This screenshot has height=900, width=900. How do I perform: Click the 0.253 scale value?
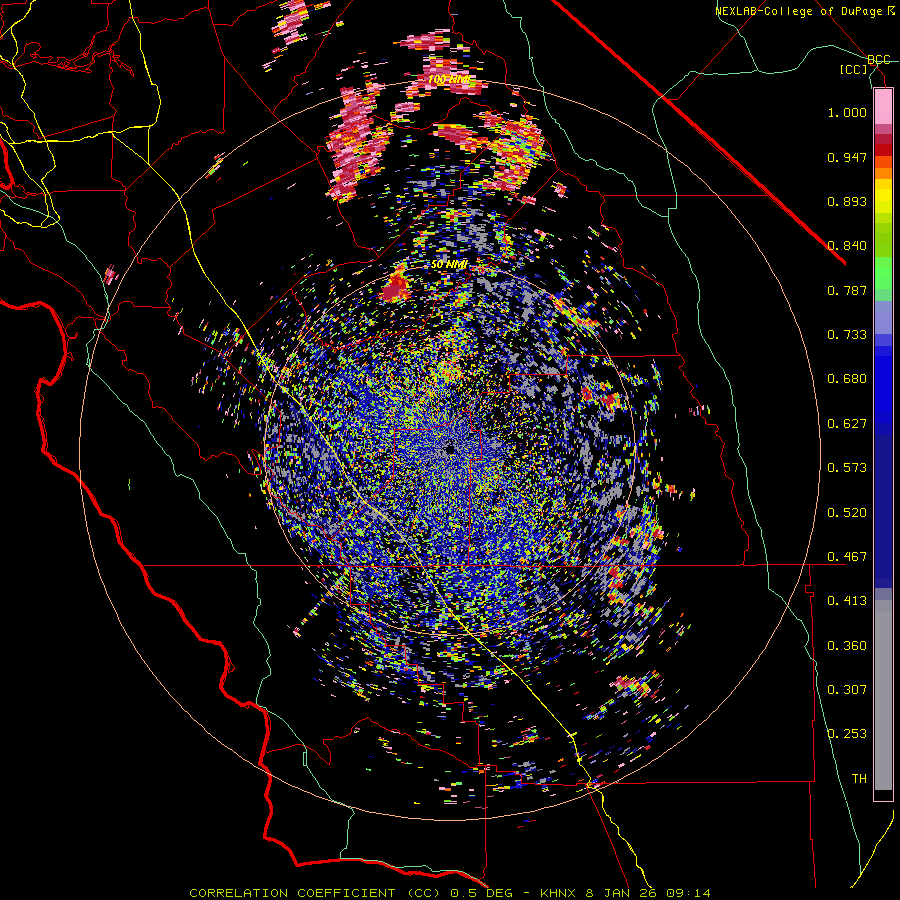click(847, 734)
